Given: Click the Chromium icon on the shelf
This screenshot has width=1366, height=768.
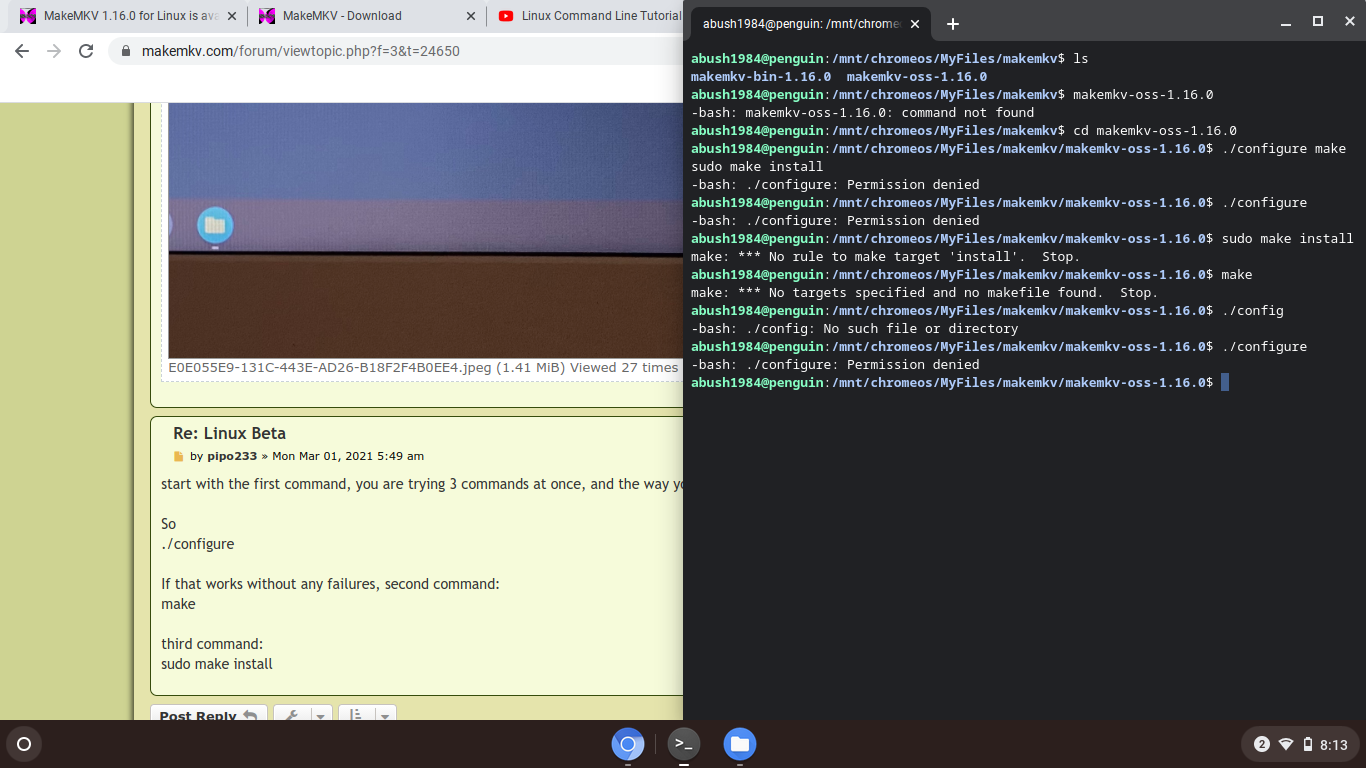Looking at the screenshot, I should (x=628, y=744).
